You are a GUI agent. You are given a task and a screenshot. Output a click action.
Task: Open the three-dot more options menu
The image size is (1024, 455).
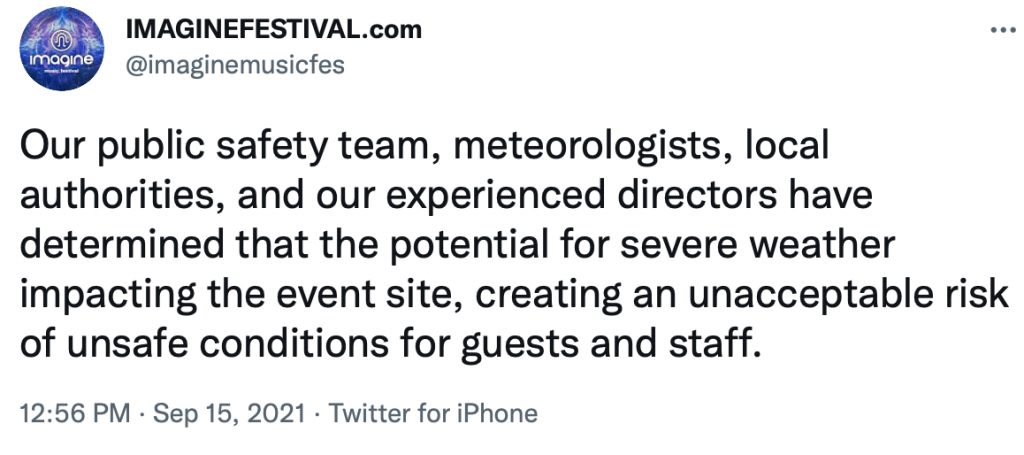tap(1004, 29)
